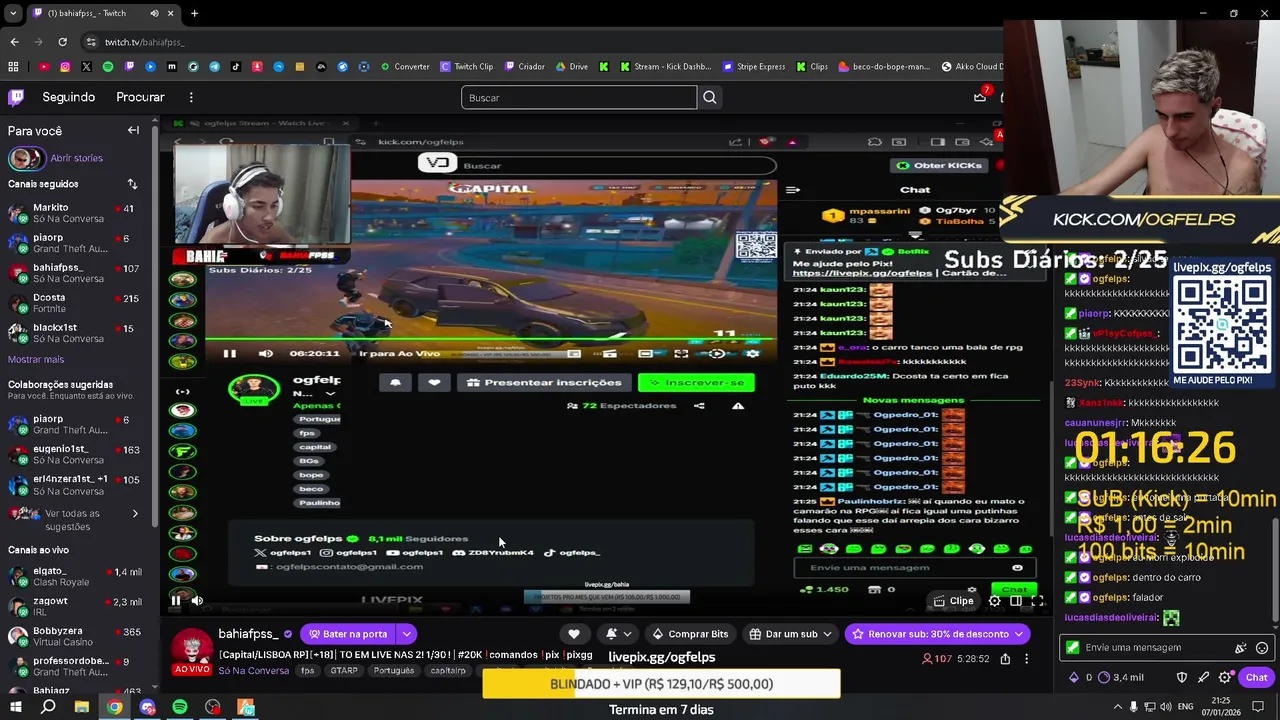Open blackx1st channel in sidebar
The height and width of the screenshot is (720, 1280).
click(78, 333)
